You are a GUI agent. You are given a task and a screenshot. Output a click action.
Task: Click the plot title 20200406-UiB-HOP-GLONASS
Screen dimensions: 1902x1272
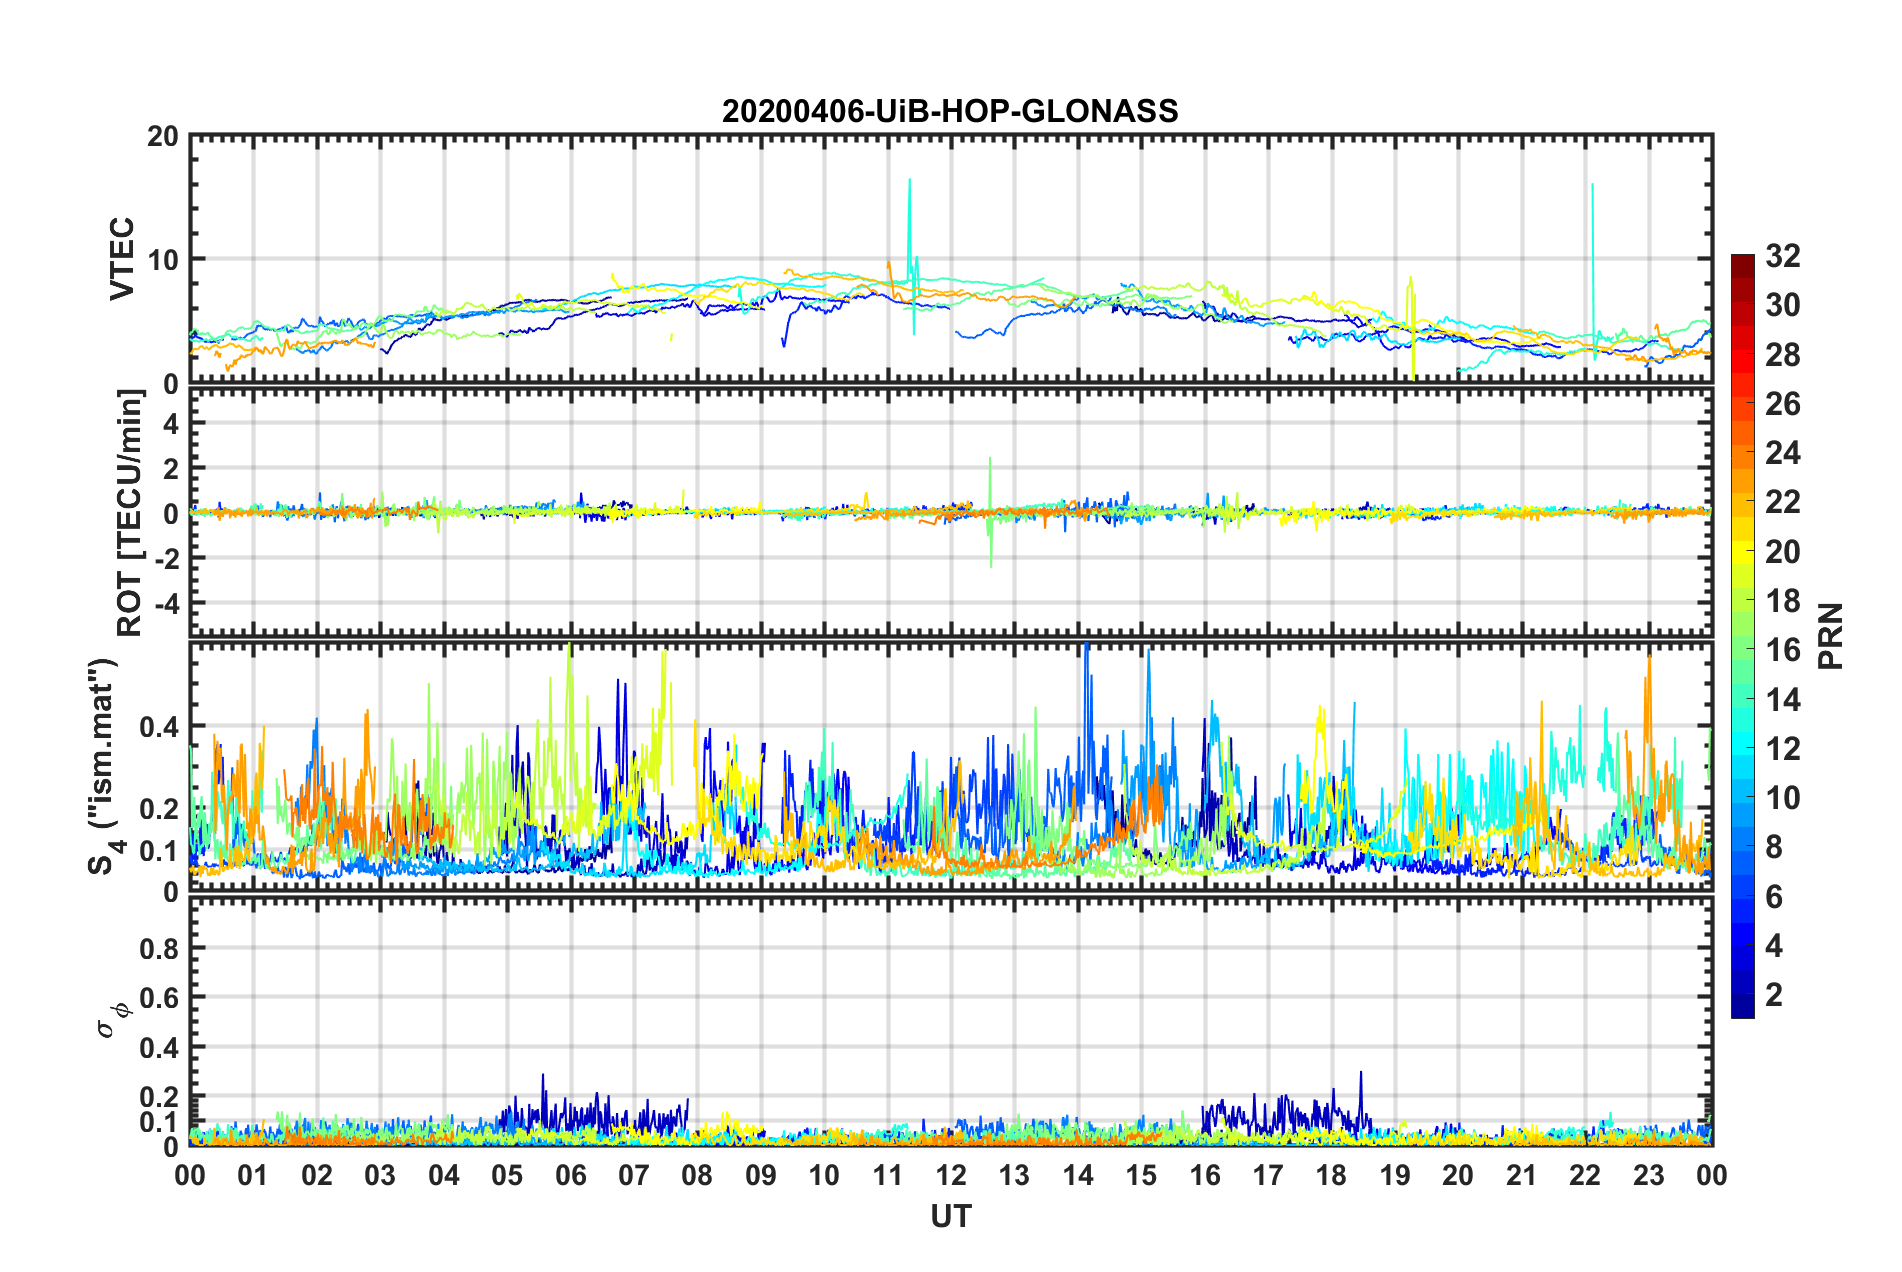pyautogui.click(x=950, y=111)
